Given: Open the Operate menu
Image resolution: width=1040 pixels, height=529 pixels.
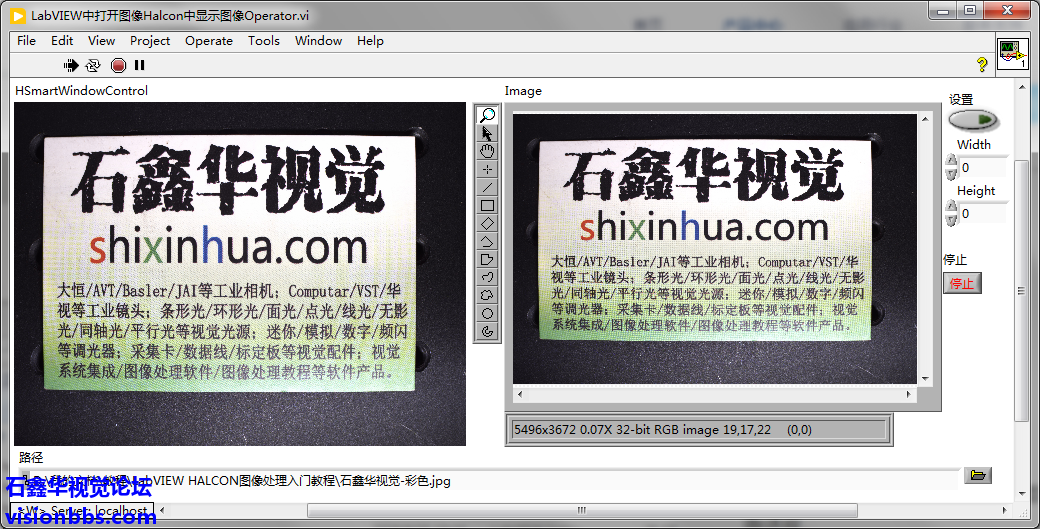Looking at the screenshot, I should (208, 41).
